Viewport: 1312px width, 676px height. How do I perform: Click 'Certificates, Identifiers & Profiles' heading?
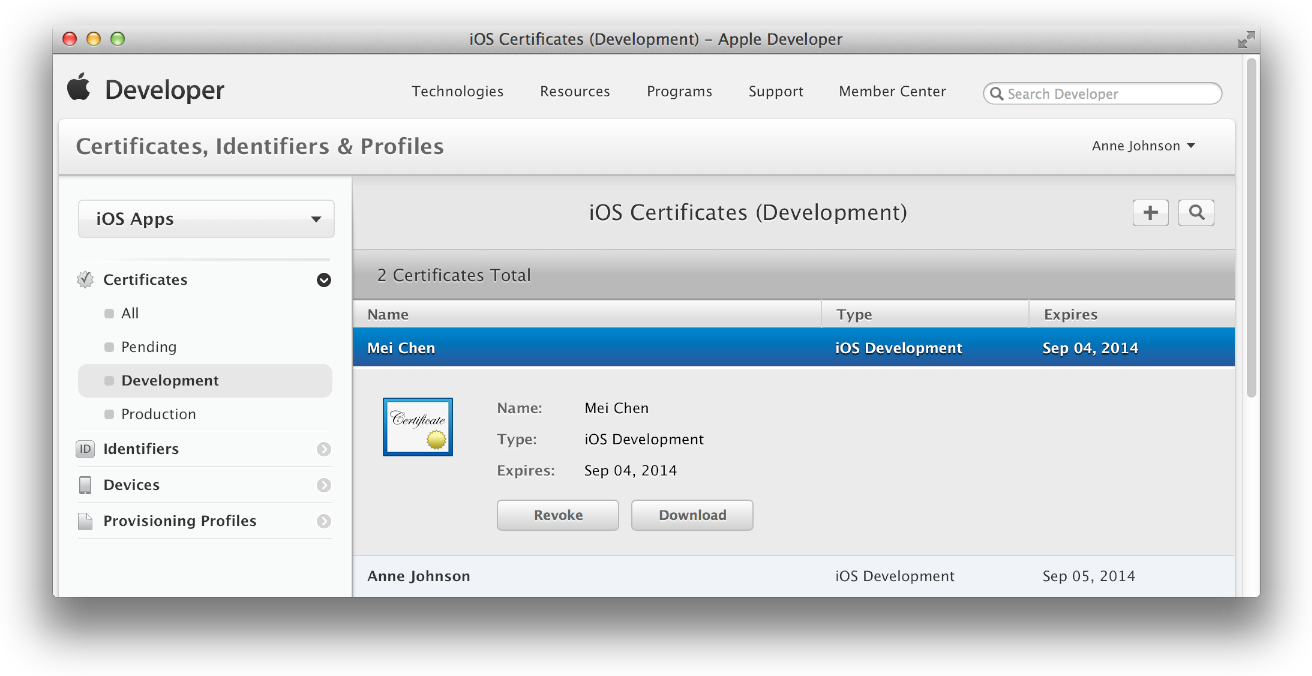tap(260, 146)
